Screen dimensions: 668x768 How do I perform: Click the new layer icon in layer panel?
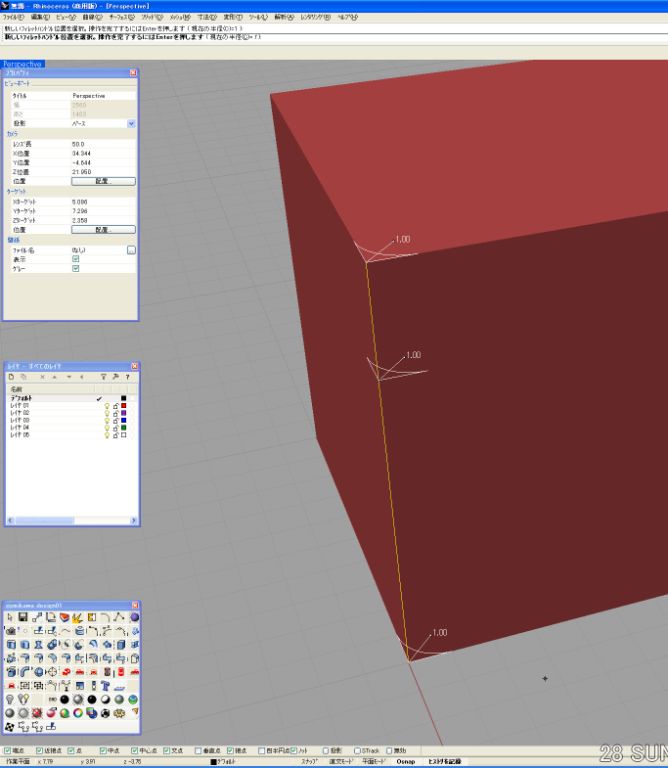tap(11, 377)
